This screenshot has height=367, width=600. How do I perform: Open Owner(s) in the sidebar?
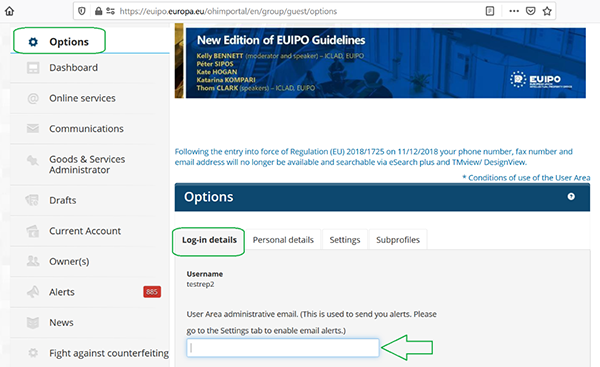coord(69,261)
